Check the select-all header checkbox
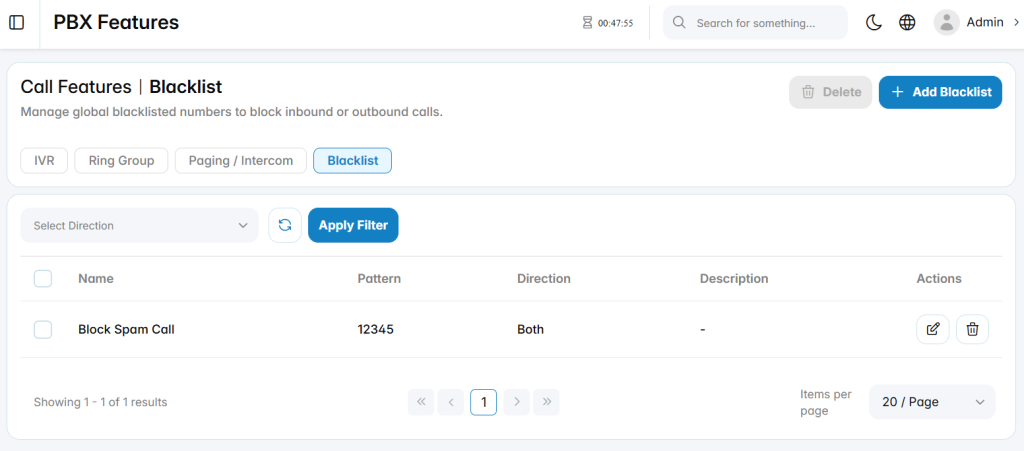Image resolution: width=1024 pixels, height=451 pixels. 42,279
